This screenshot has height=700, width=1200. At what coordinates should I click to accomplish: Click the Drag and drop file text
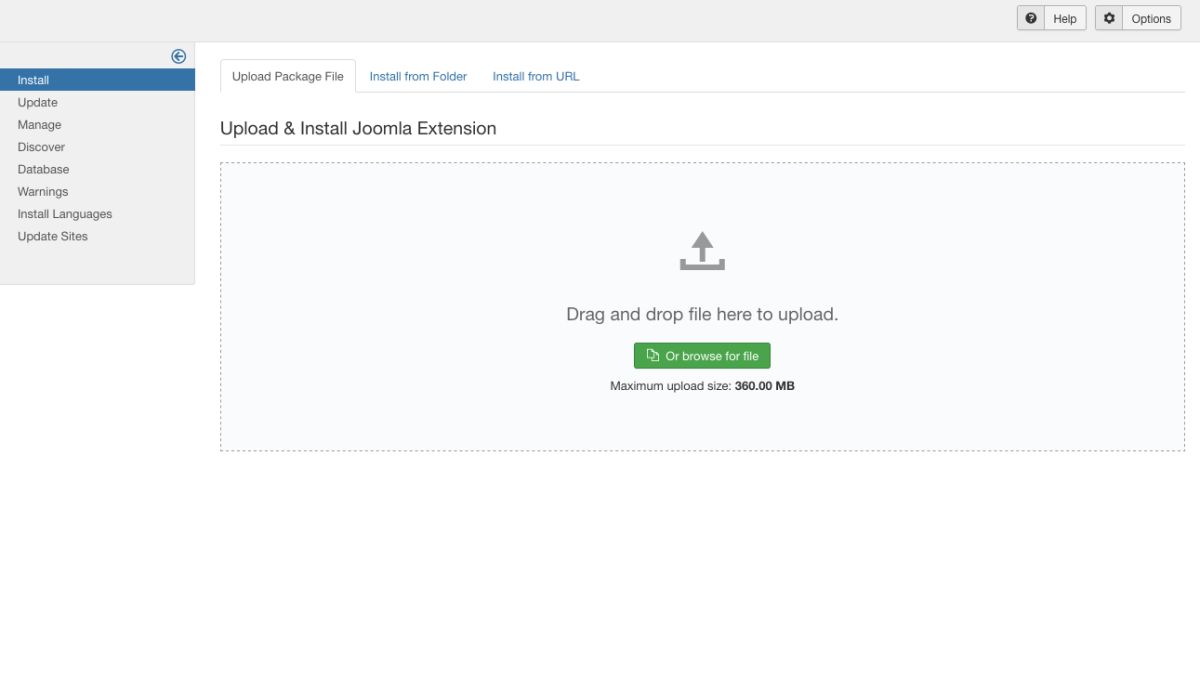click(702, 314)
